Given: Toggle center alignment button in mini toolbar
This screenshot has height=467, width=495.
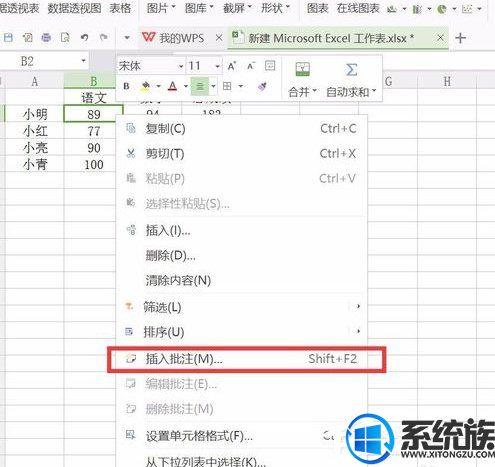Looking at the screenshot, I should coord(200,86).
